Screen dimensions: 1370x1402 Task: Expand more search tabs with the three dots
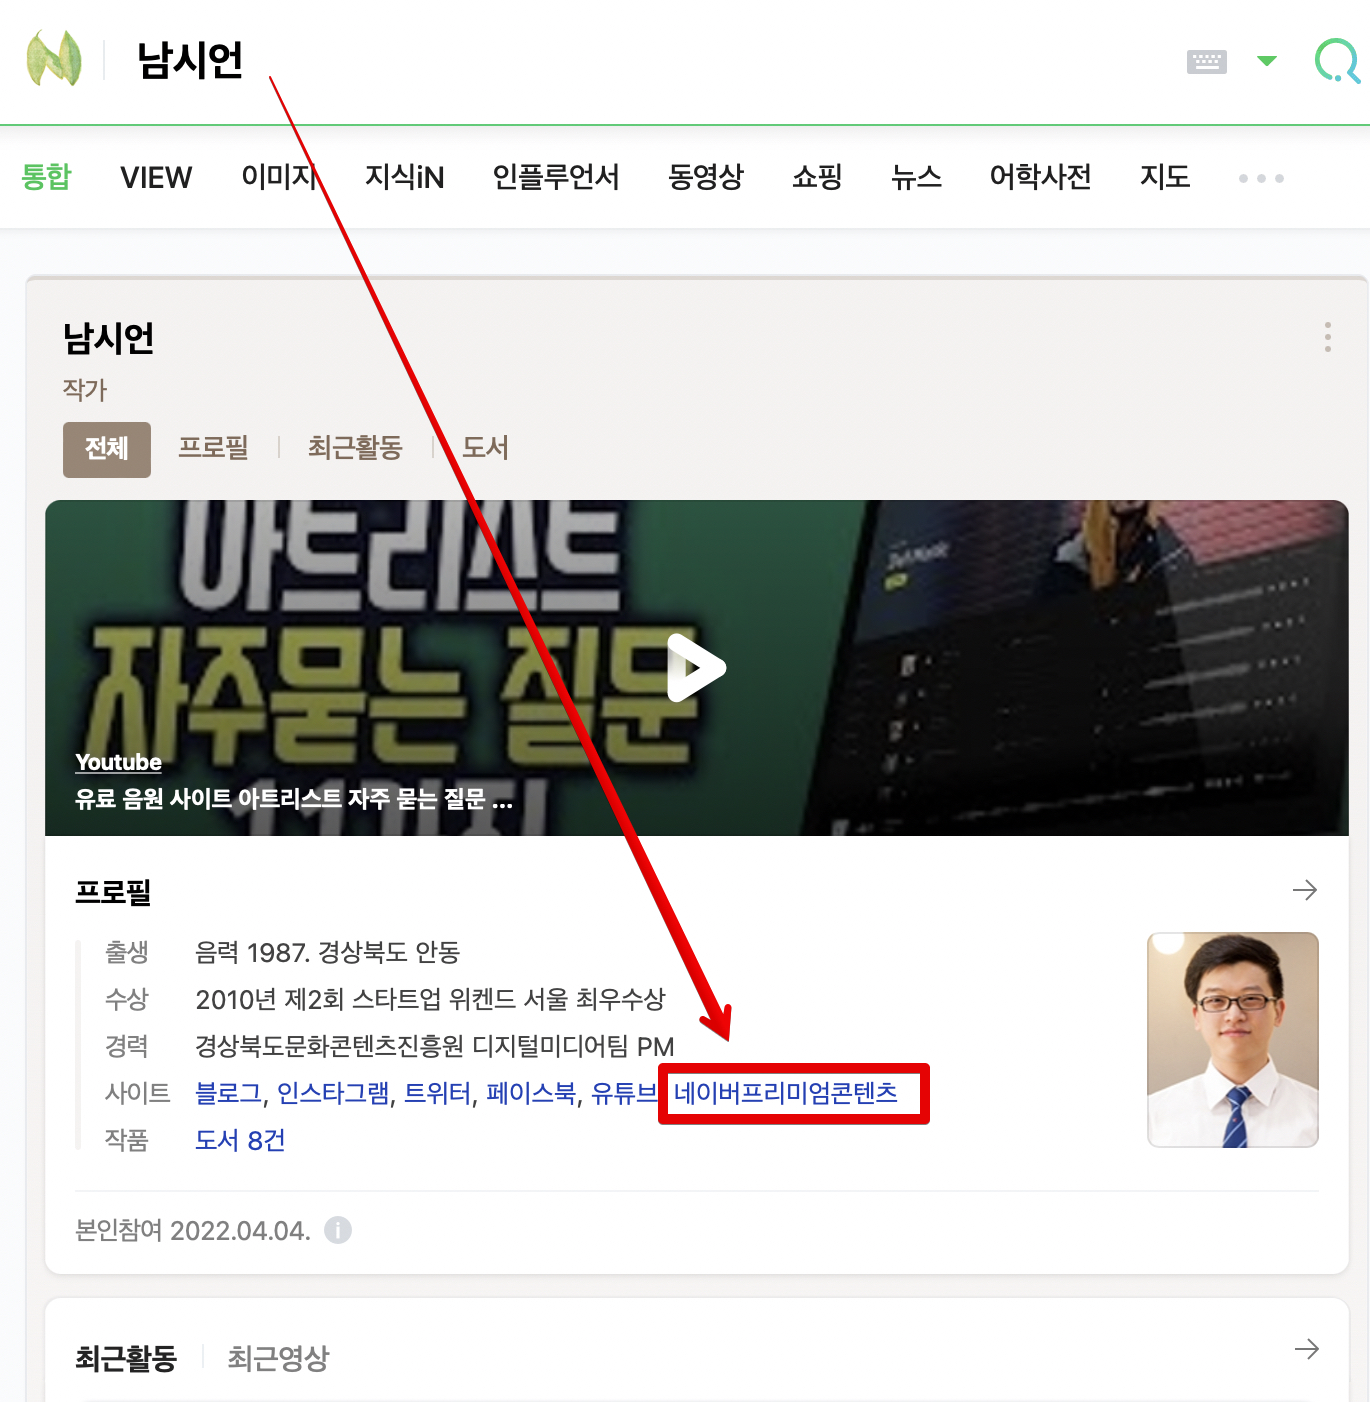[1261, 178]
